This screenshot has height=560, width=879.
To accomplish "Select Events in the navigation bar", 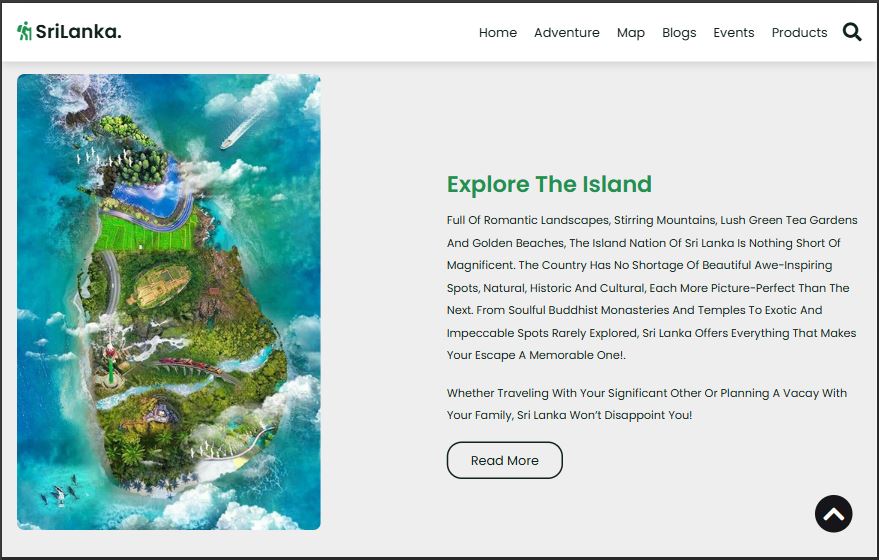I will pos(733,33).
